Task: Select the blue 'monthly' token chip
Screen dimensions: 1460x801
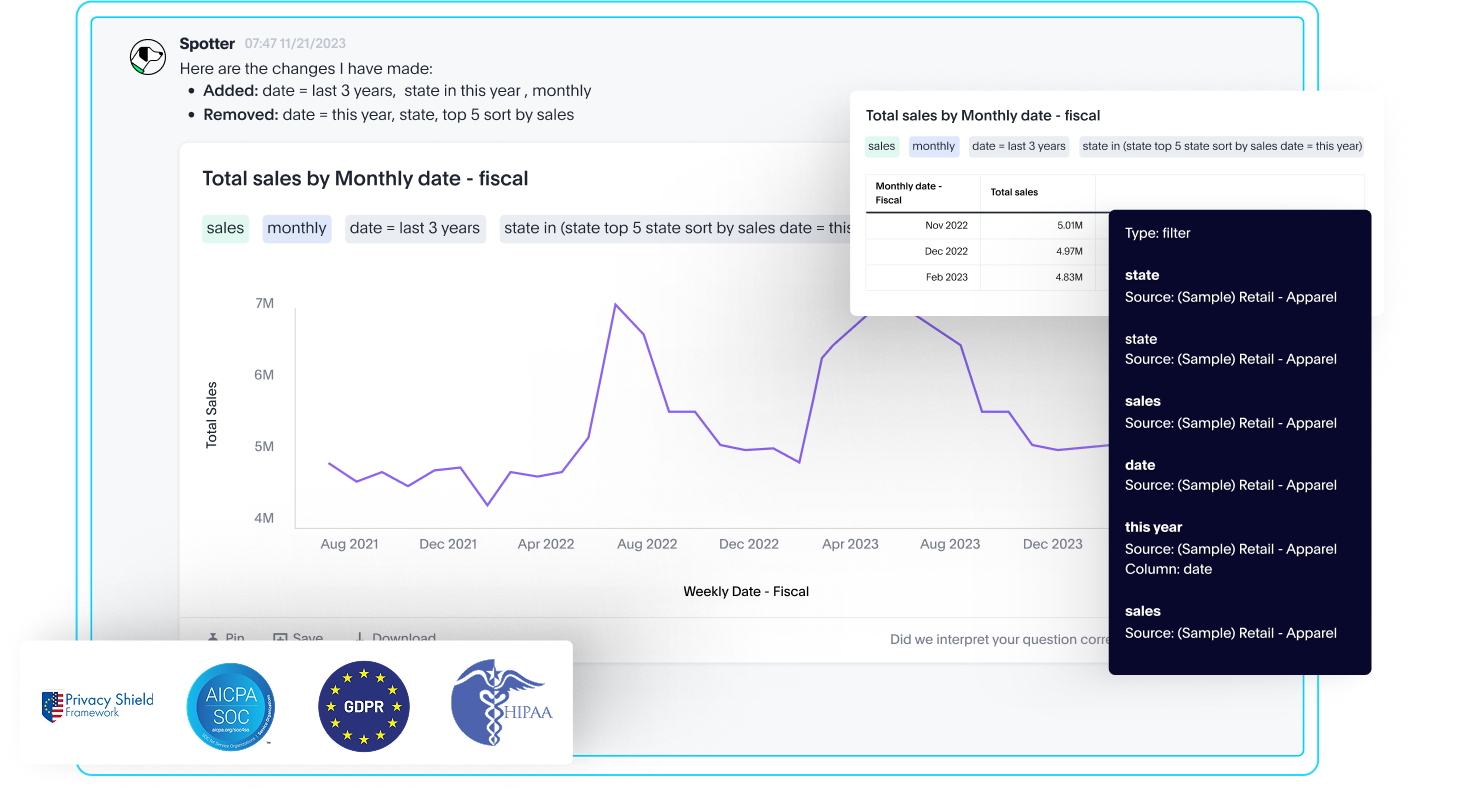Action: 296,228
